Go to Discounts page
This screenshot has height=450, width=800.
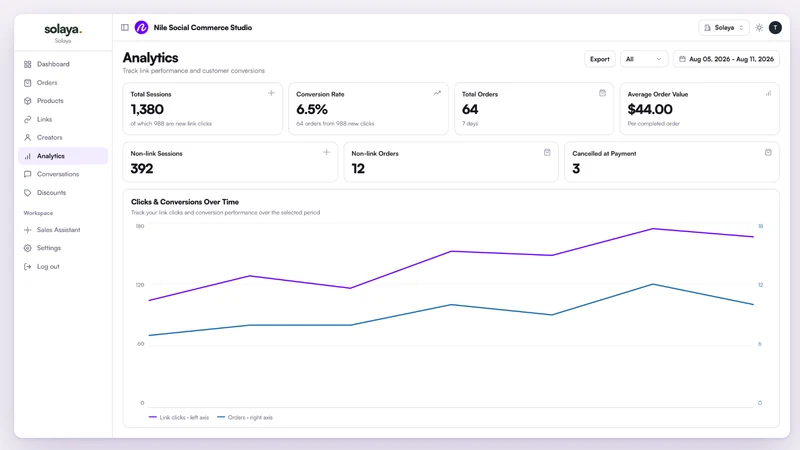coord(63,193)
